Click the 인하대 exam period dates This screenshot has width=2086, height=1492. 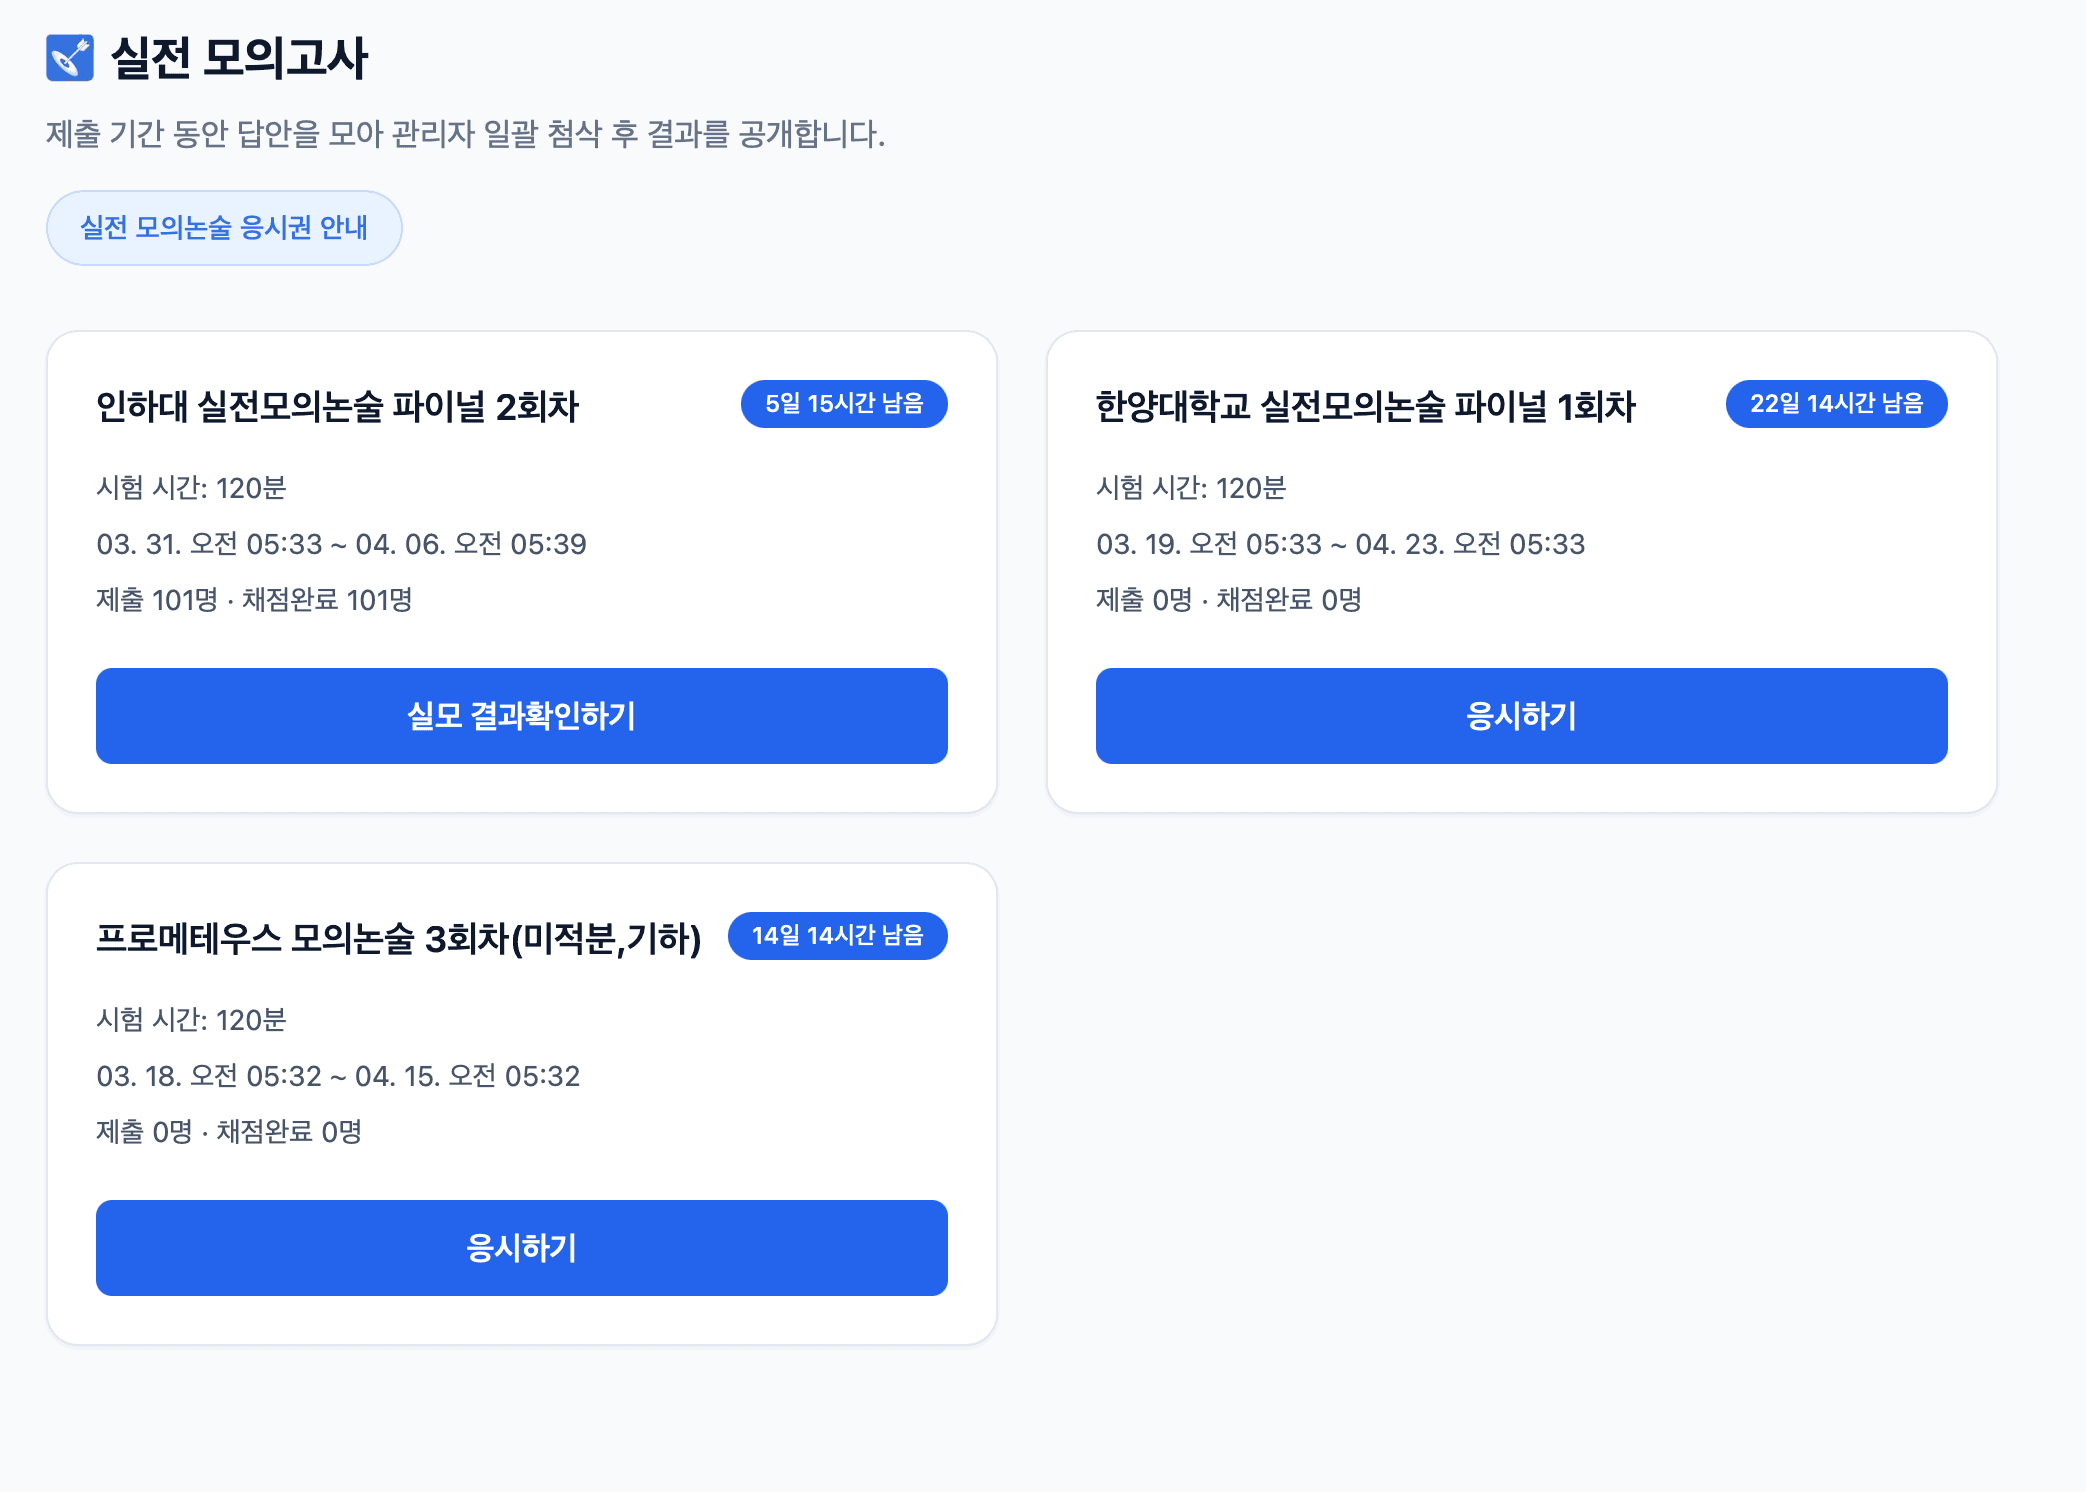[x=341, y=544]
